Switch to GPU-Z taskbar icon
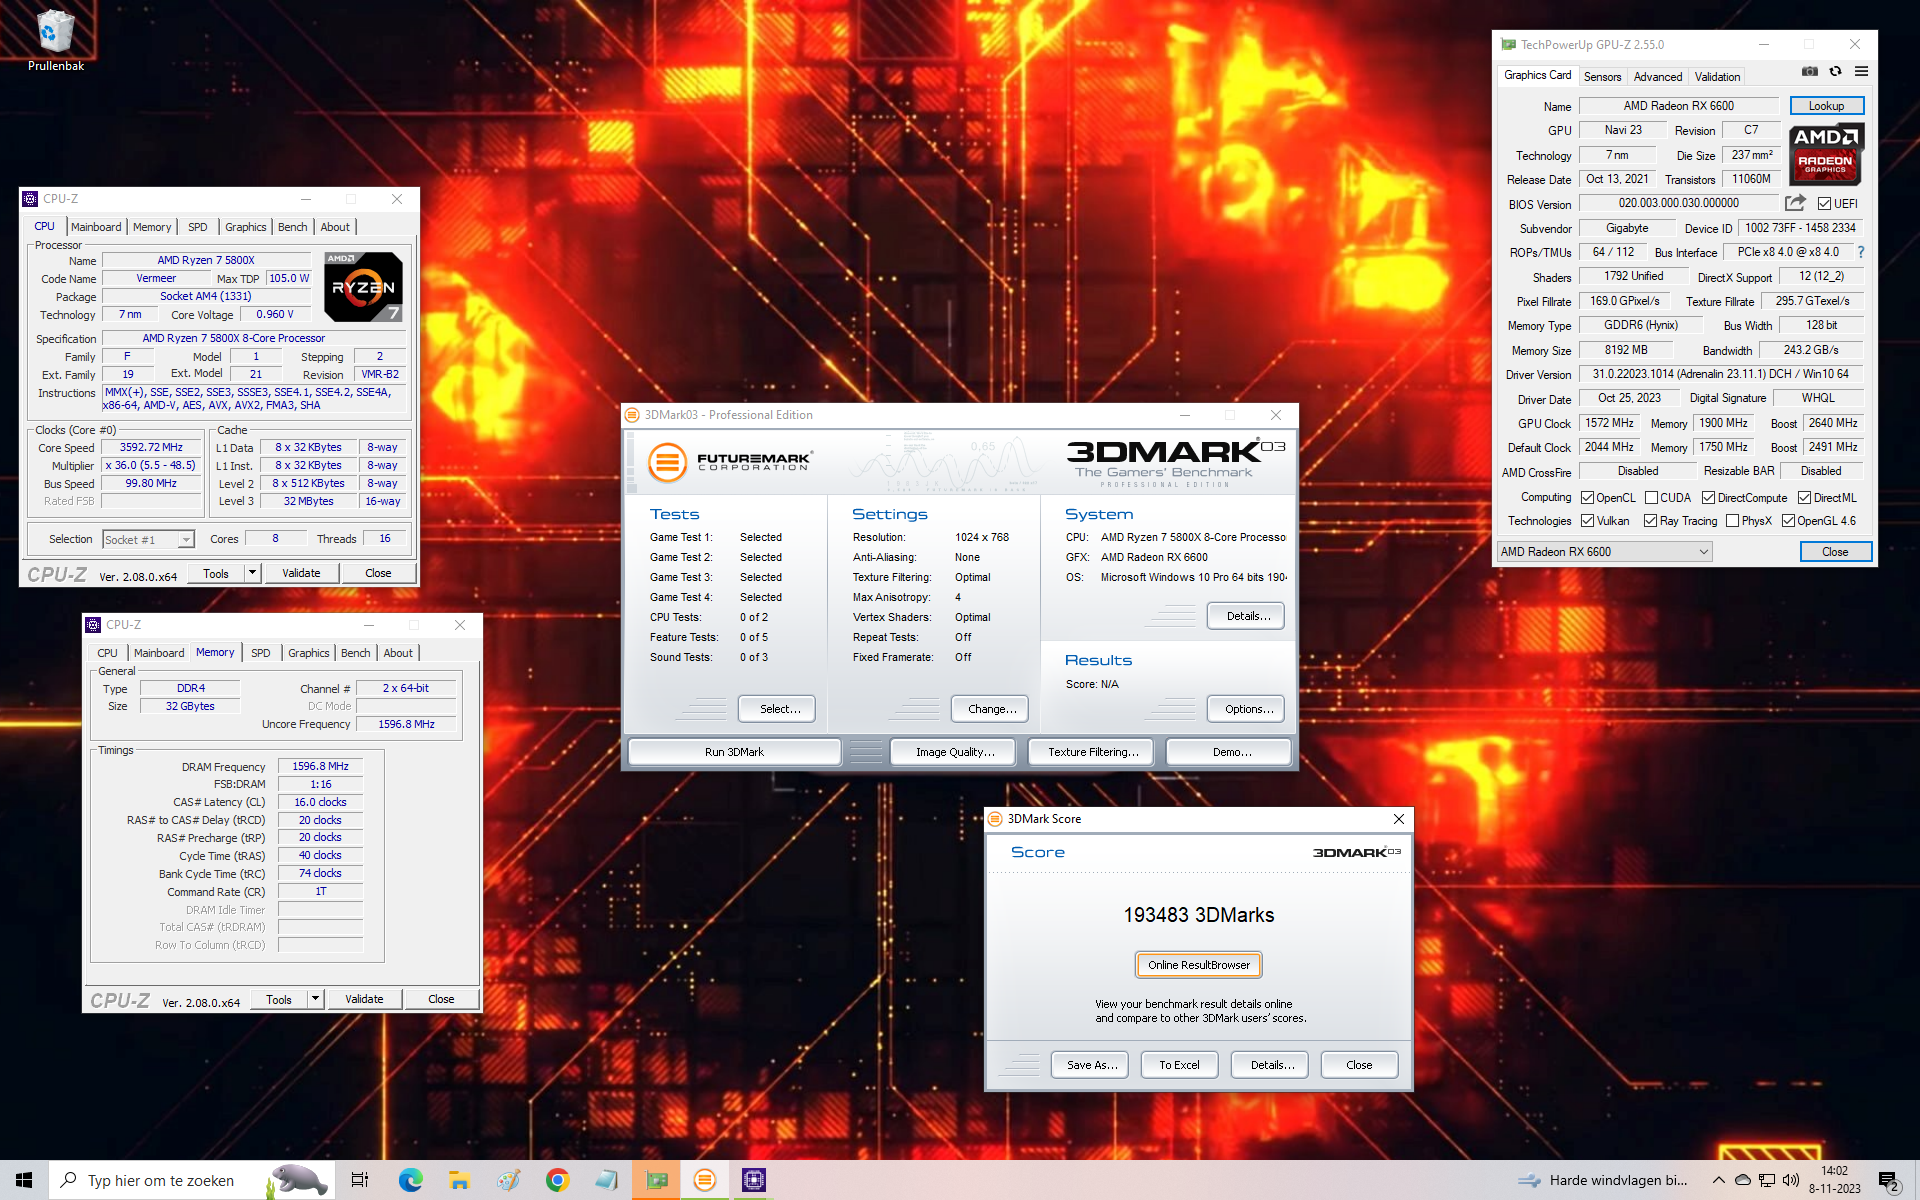This screenshot has width=1920, height=1200. pyautogui.click(x=656, y=1180)
